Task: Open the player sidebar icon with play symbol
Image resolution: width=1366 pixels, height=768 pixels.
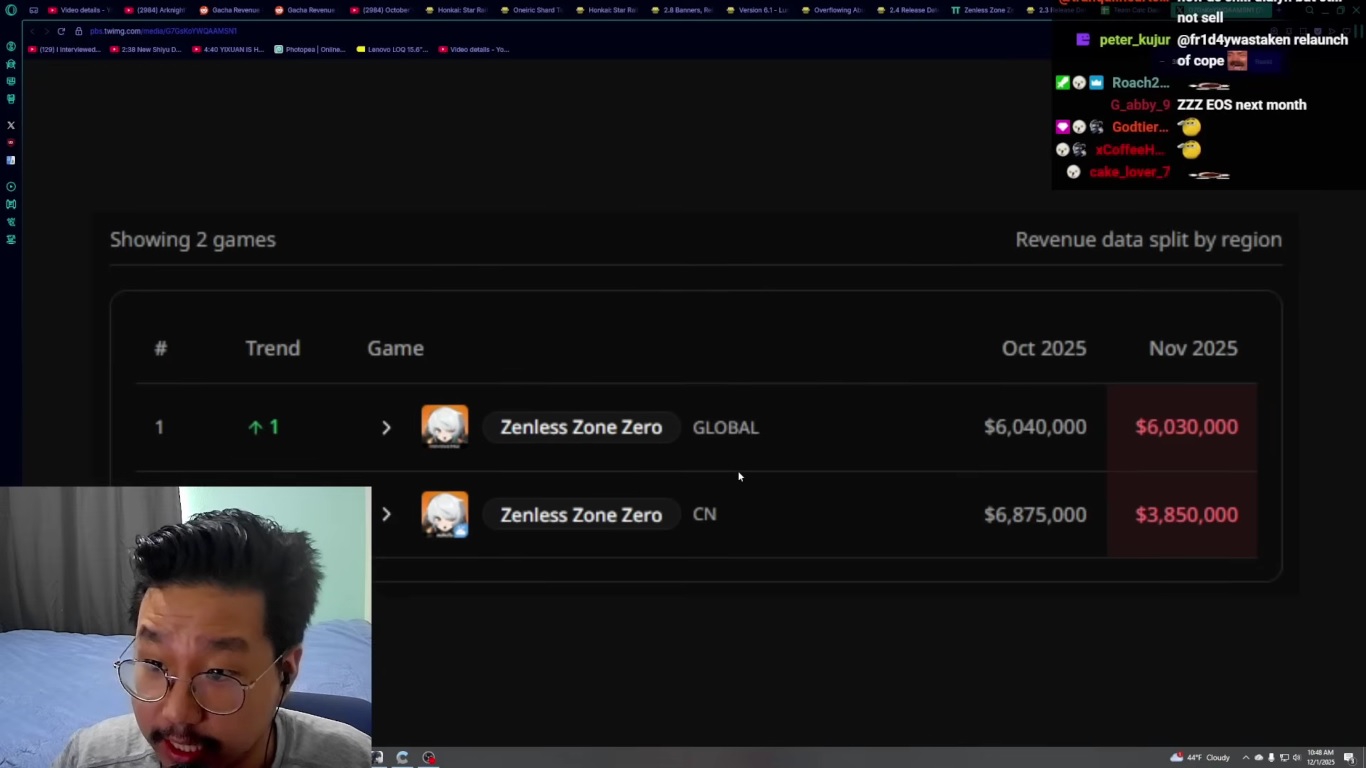Action: click(11, 187)
